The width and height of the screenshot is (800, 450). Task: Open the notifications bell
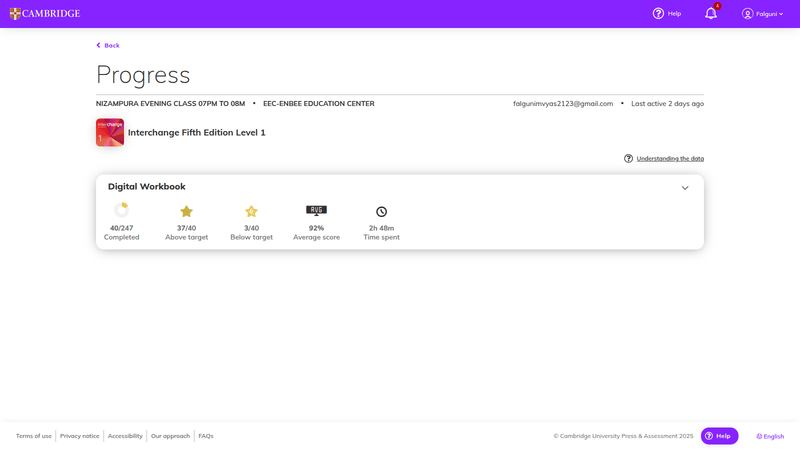(711, 13)
